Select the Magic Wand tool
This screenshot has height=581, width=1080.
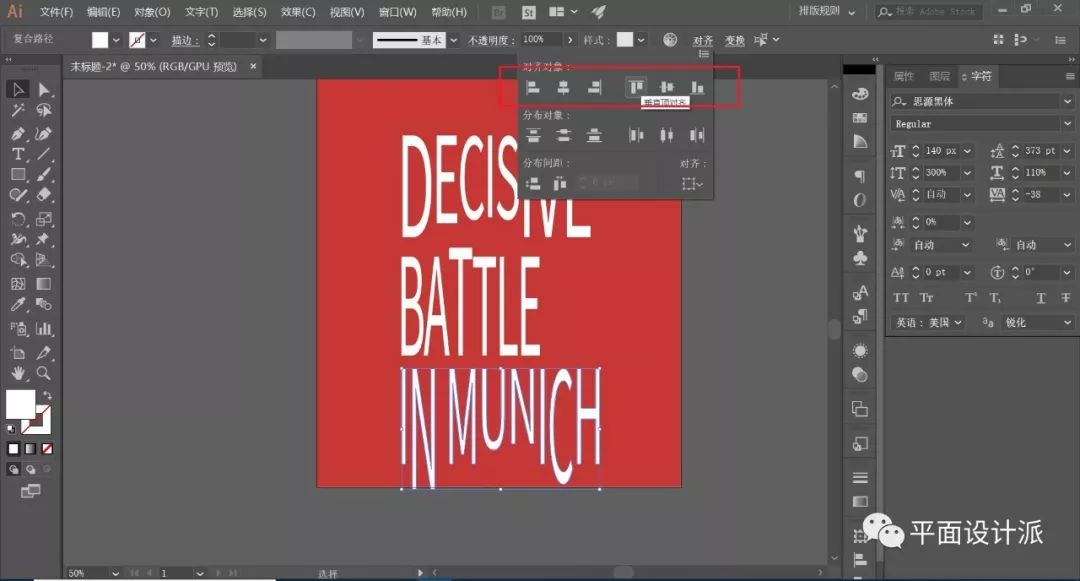[18, 111]
